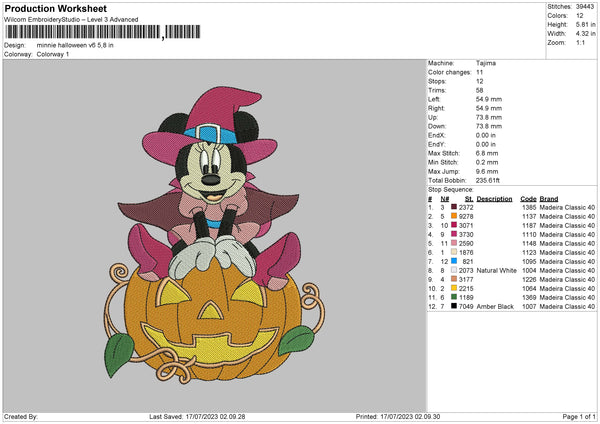Image resolution: width=600 pixels, height=424 pixels.
Task: Click the green thread swatch 1189
Action: (x=454, y=297)
